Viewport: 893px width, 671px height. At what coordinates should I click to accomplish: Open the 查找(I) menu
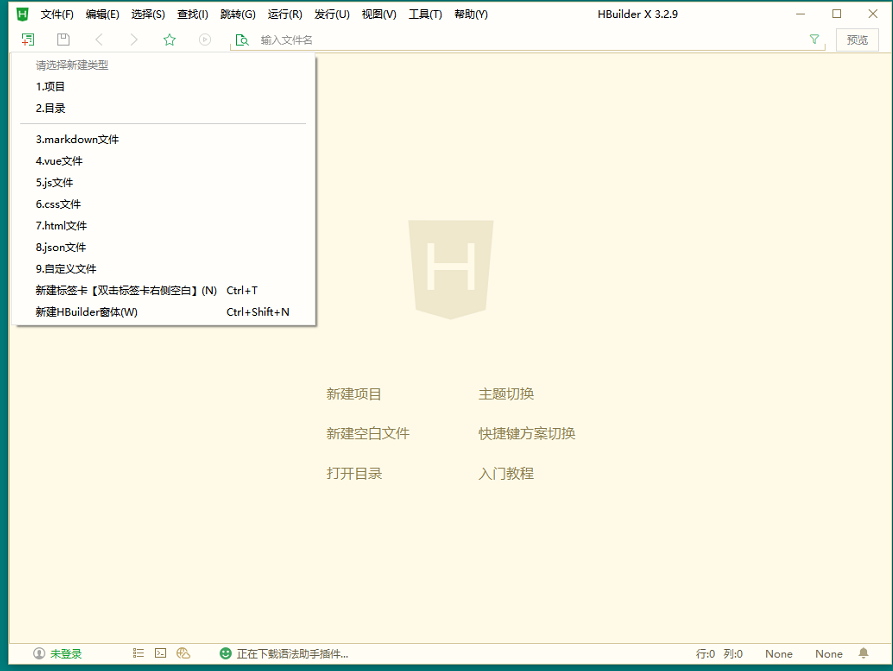point(192,14)
